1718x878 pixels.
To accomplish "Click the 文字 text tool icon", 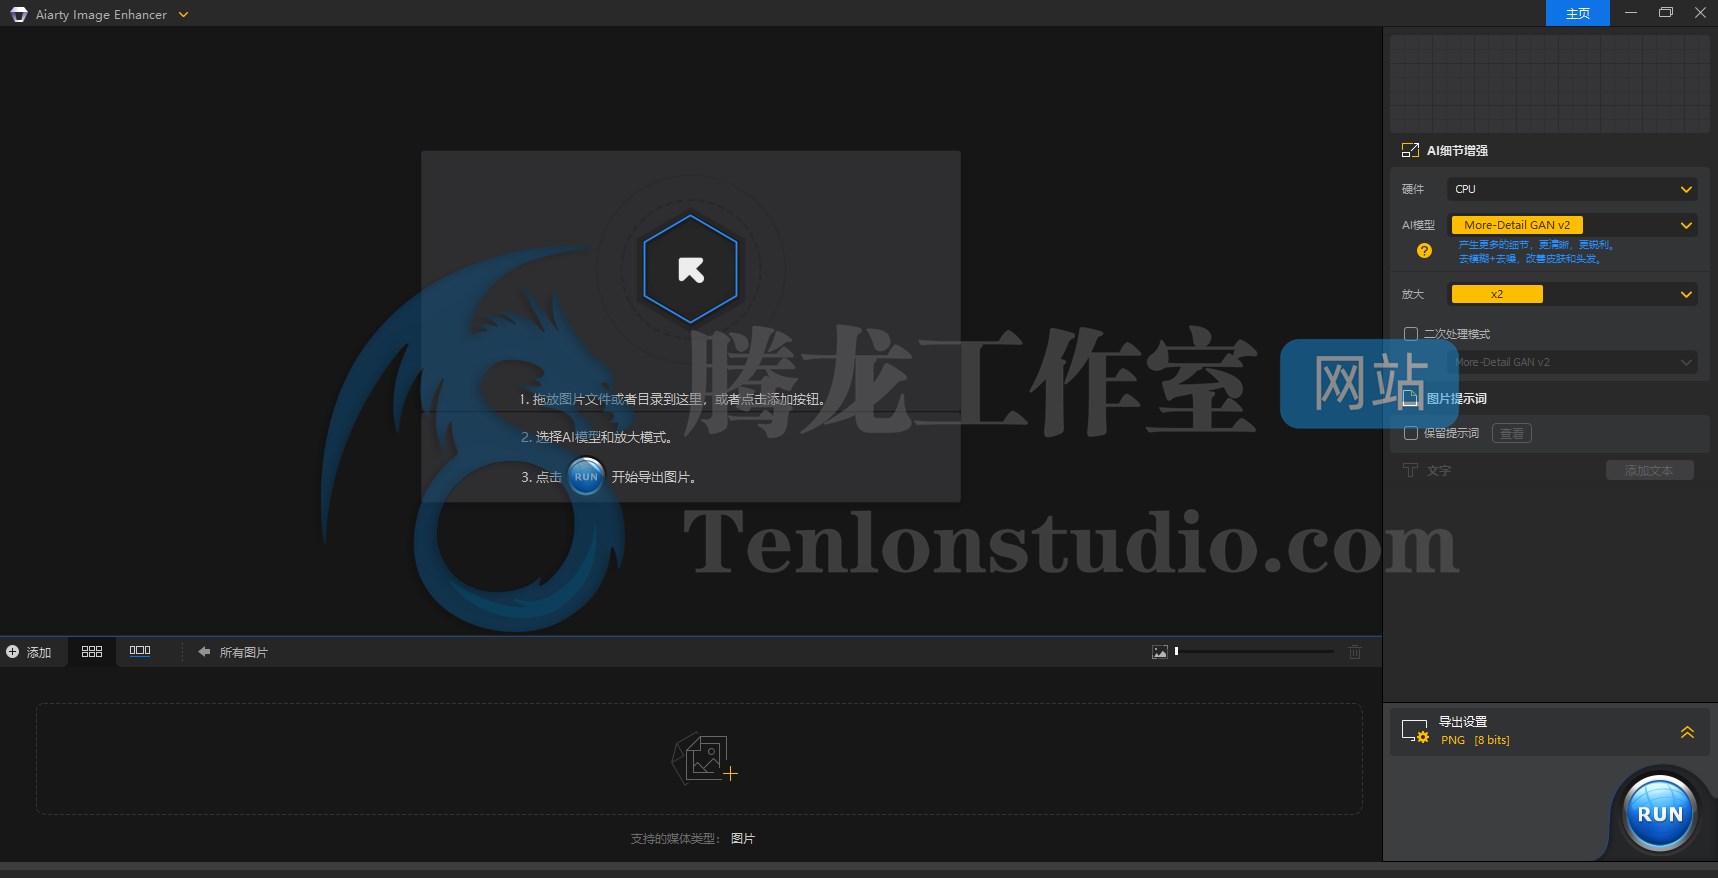I will tap(1410, 470).
